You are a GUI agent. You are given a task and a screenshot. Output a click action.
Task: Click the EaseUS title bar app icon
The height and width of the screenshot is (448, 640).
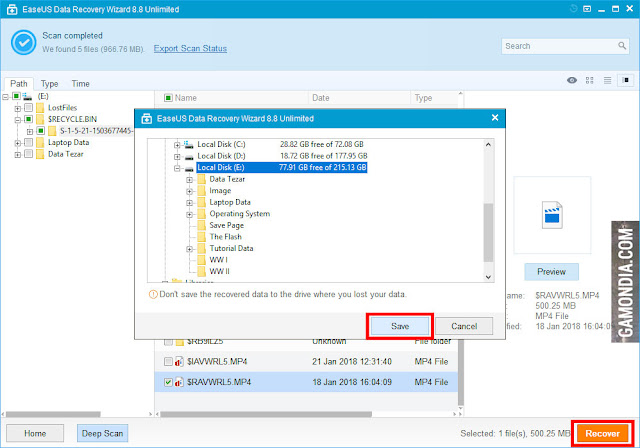tap(12, 9)
